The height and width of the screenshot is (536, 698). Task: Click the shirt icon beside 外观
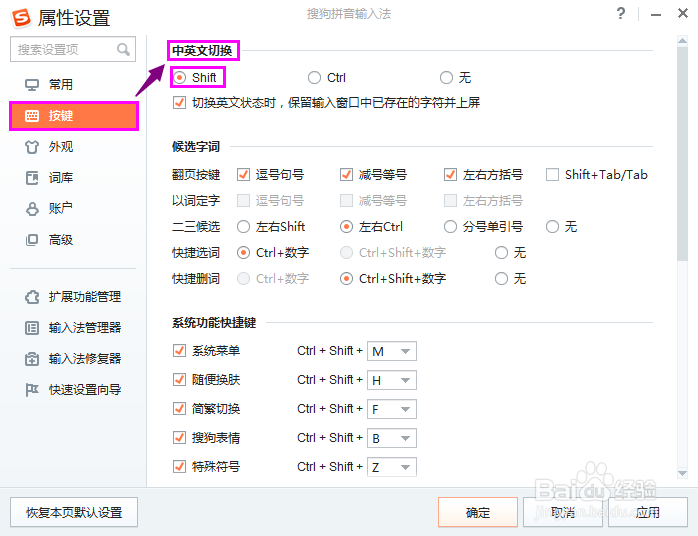32,147
